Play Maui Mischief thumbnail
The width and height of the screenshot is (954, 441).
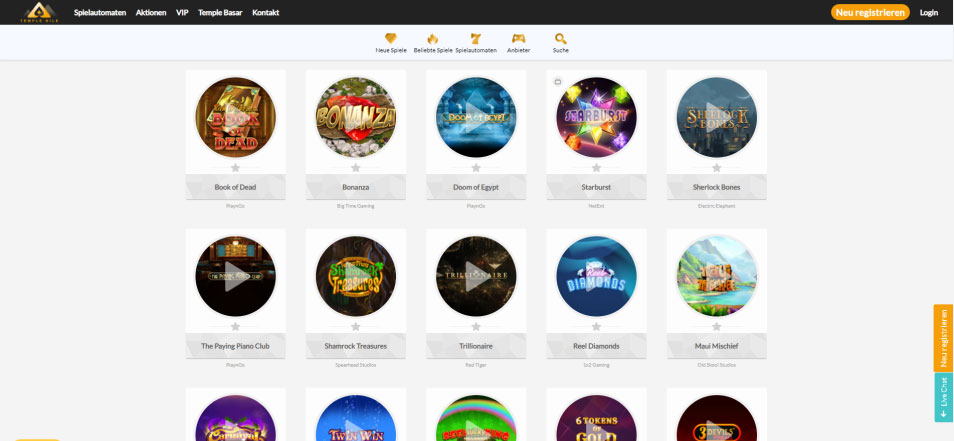tap(717, 276)
